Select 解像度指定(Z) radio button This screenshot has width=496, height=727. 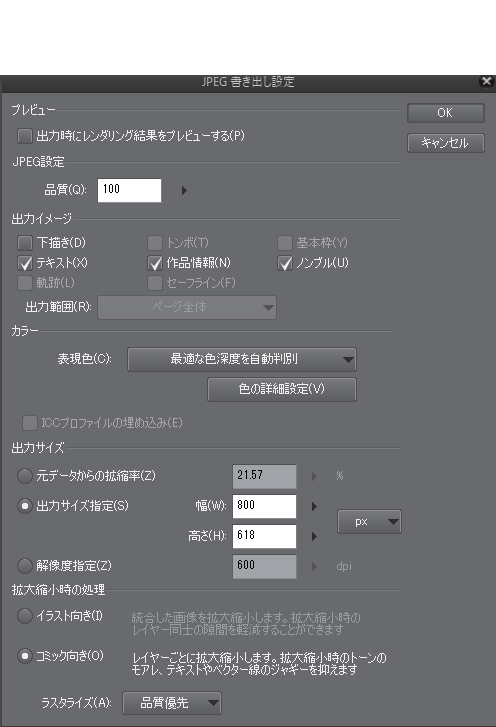point(25,566)
